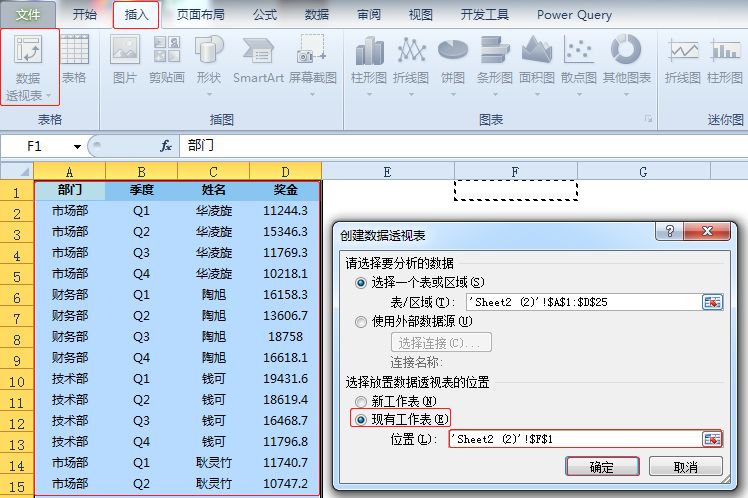Open the Power Query ribbon tab

coord(575,15)
